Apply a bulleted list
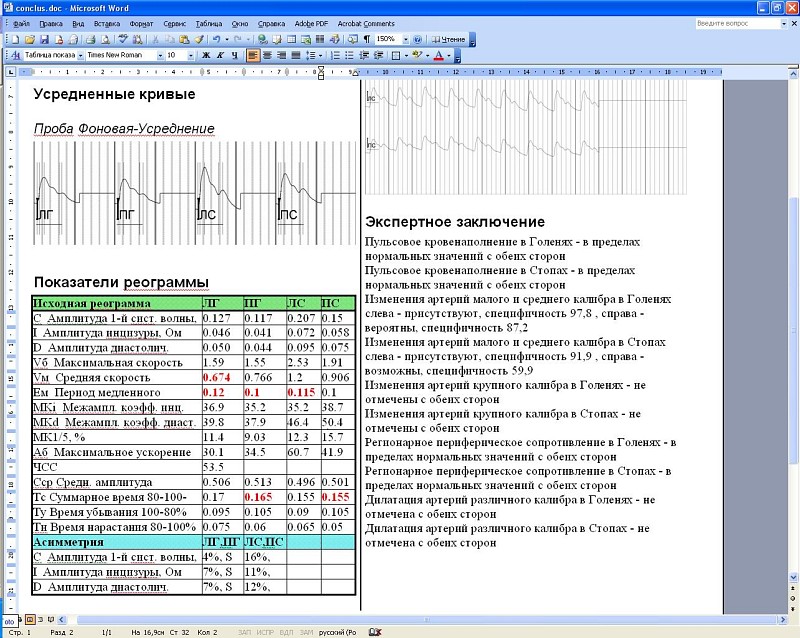This screenshot has height=638, width=800. [349, 55]
